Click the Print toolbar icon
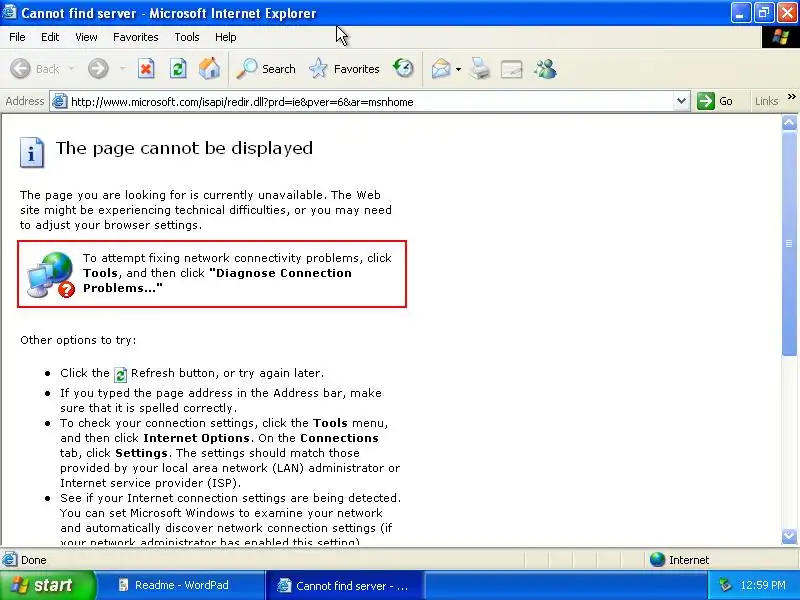The height and width of the screenshot is (600, 800). pos(480,68)
